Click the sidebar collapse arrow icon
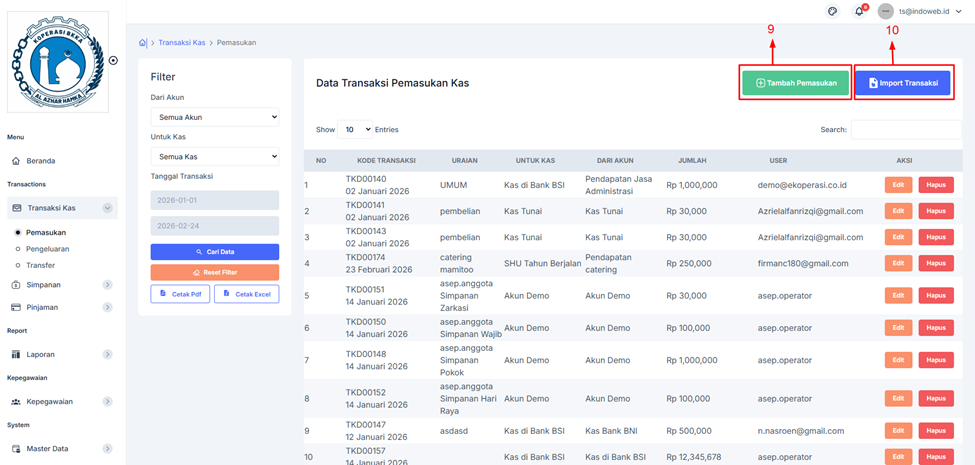 coord(113,60)
